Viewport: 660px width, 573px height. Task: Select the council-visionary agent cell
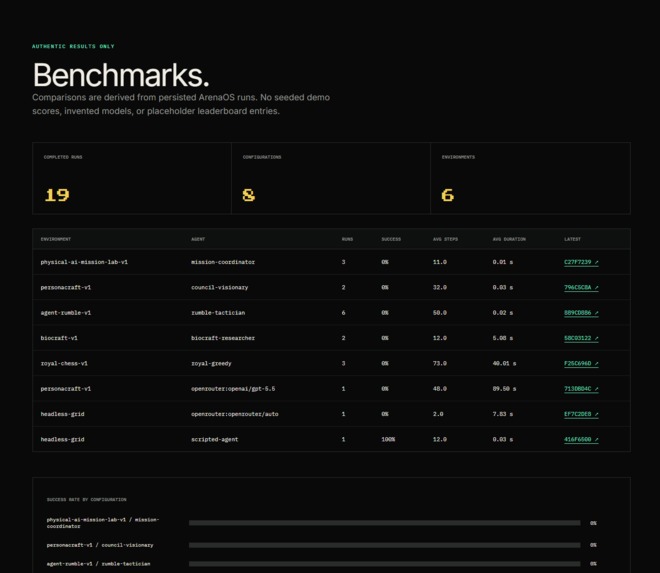pos(219,287)
